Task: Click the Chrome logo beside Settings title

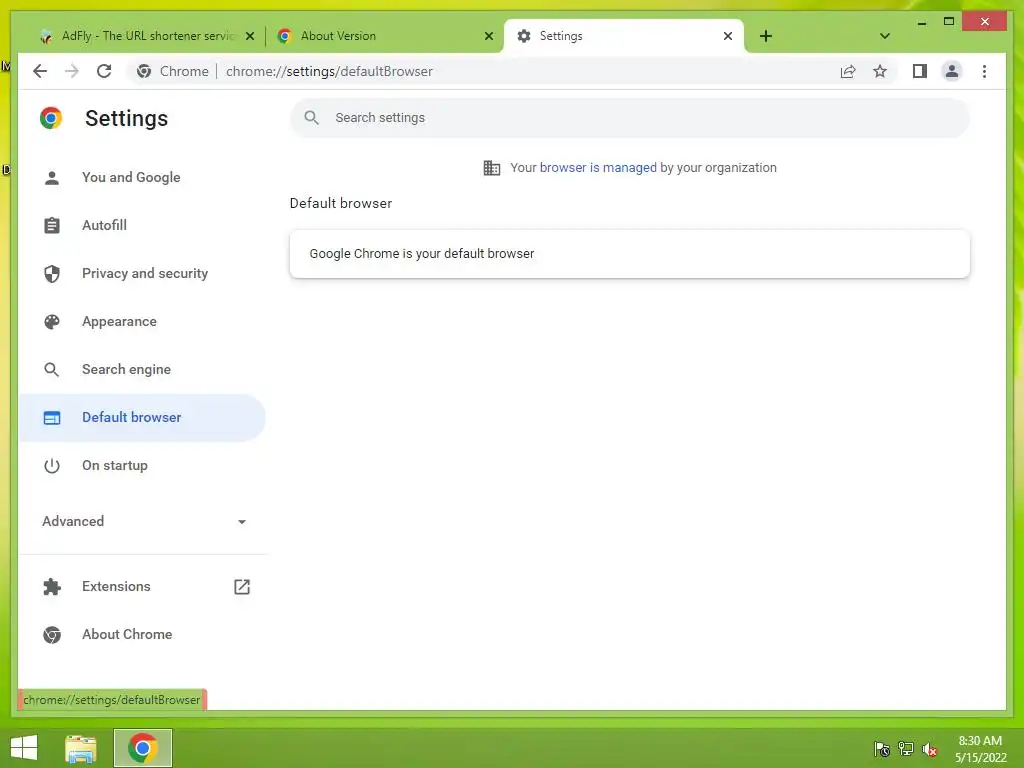Action: [x=51, y=118]
